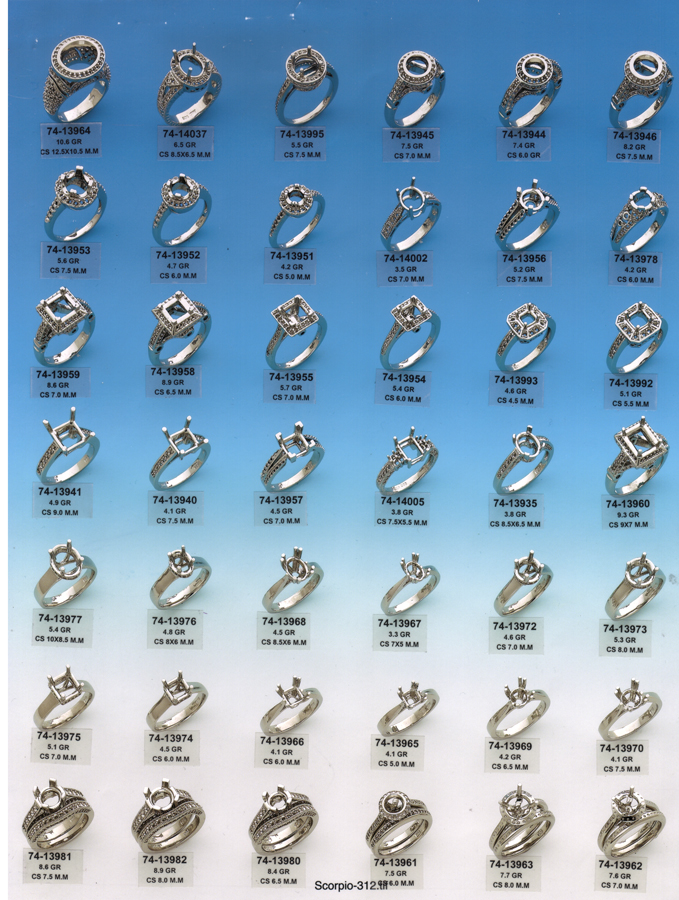Click the plain band ring 74-13977
This screenshot has width=679, height=900.
point(65,573)
